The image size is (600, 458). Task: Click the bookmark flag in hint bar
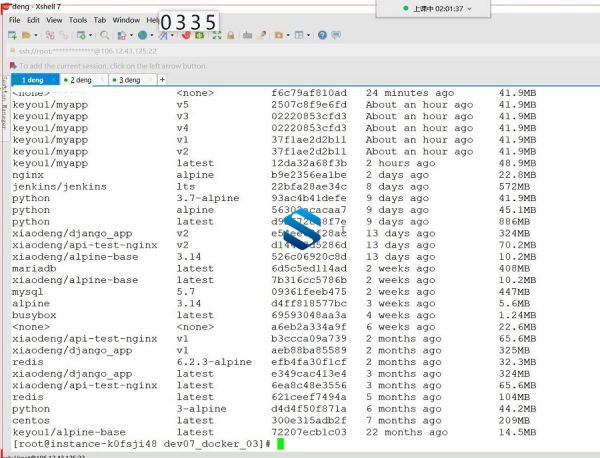[13, 66]
